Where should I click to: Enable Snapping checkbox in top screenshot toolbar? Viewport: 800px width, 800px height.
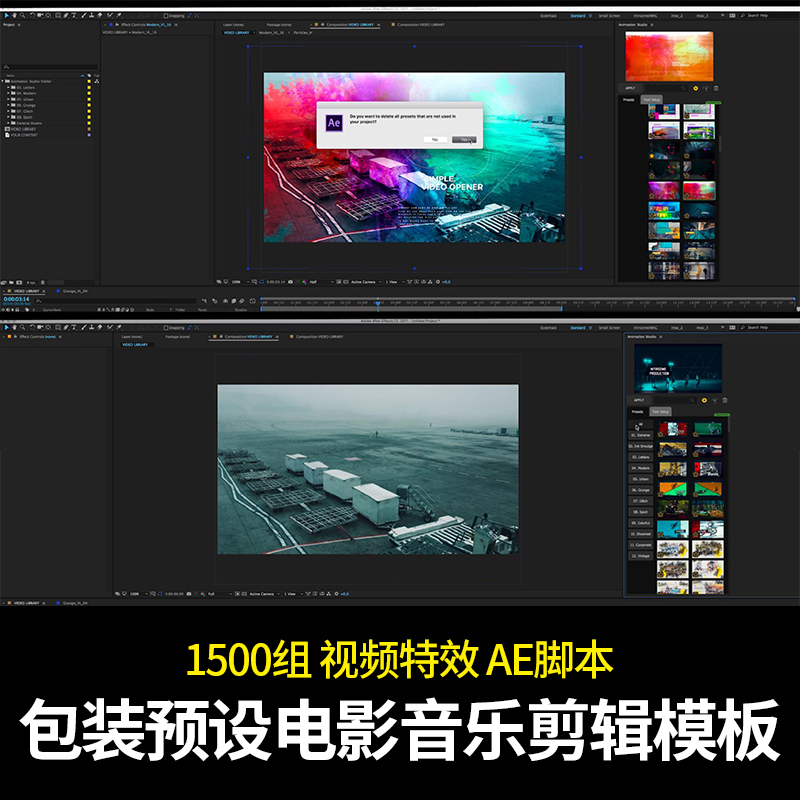pos(166,16)
